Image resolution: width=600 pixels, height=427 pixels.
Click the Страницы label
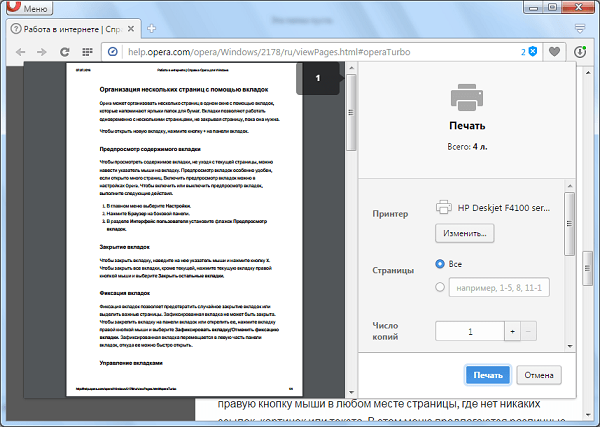click(x=393, y=270)
